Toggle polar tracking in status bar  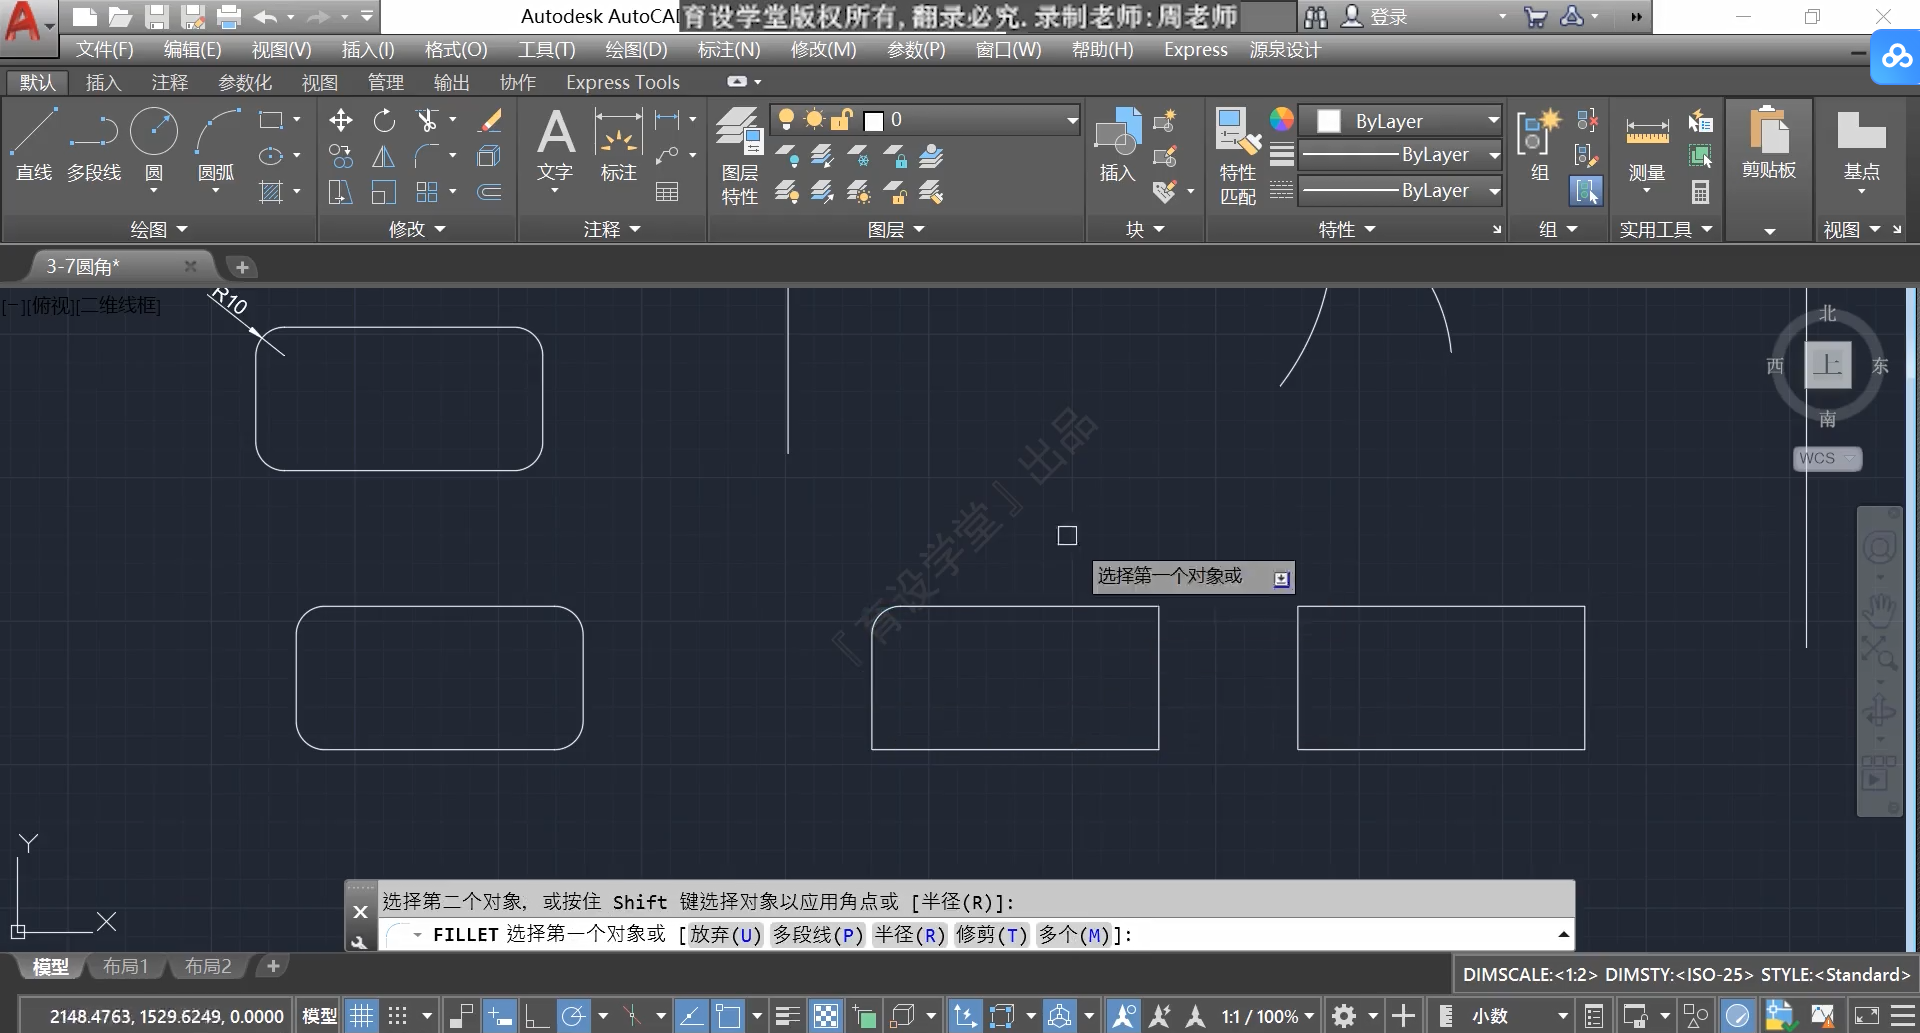point(574,1016)
